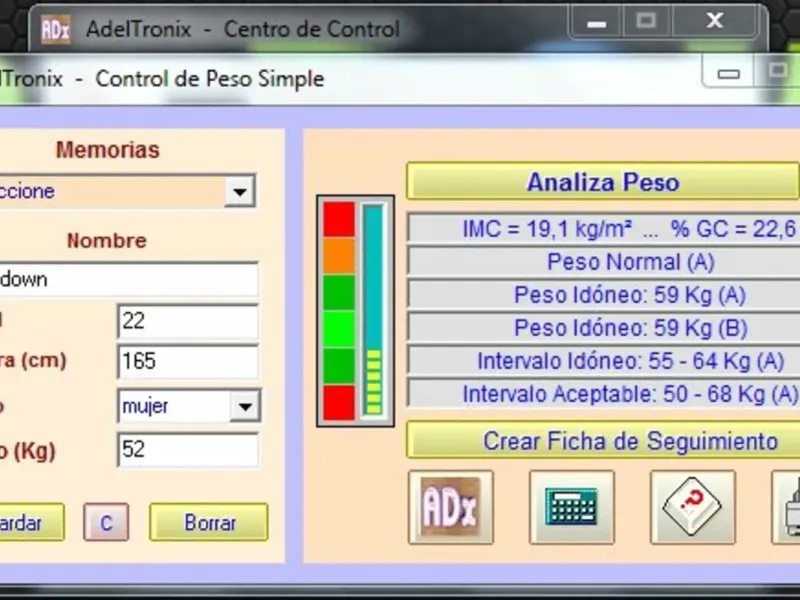Screen dimensions: 800x600
Task: Expand the mujer sex dropdown
Action: (245, 406)
